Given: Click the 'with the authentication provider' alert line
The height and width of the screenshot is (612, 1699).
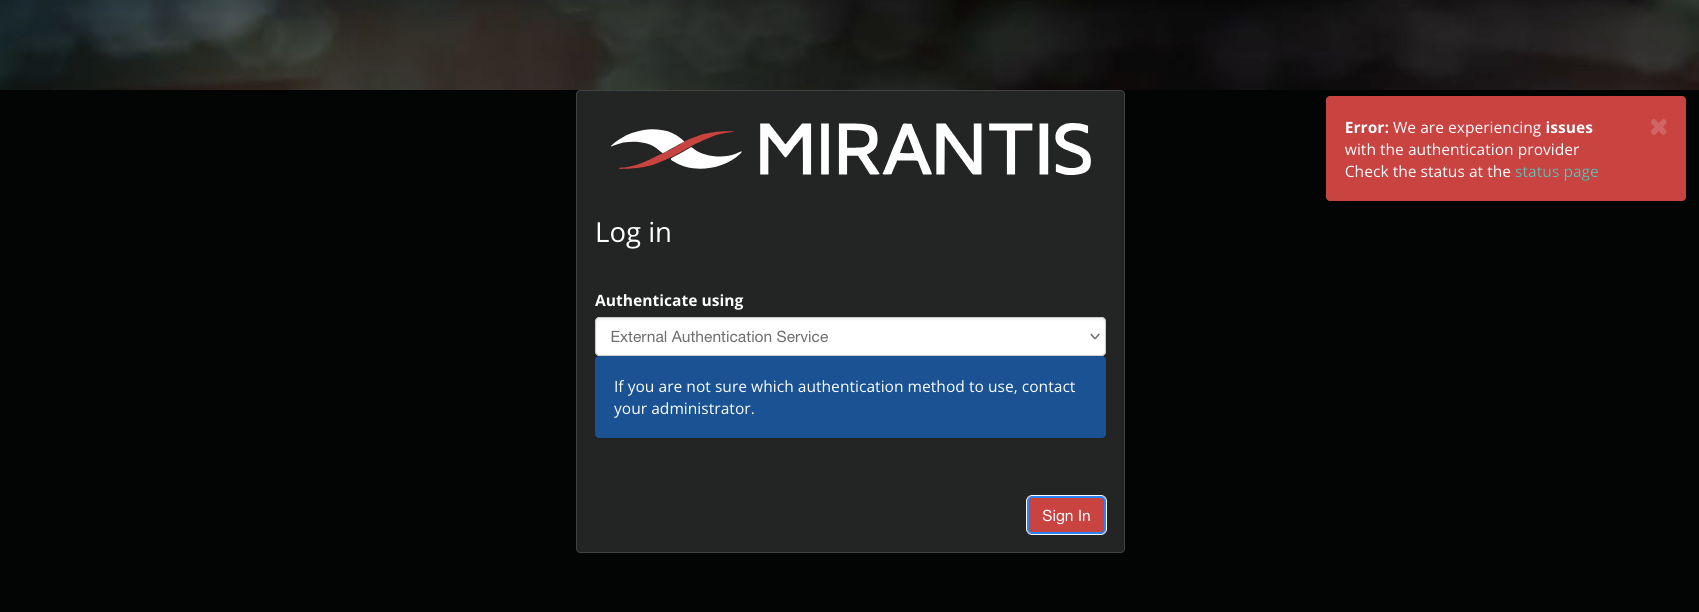Looking at the screenshot, I should click(x=1461, y=150).
